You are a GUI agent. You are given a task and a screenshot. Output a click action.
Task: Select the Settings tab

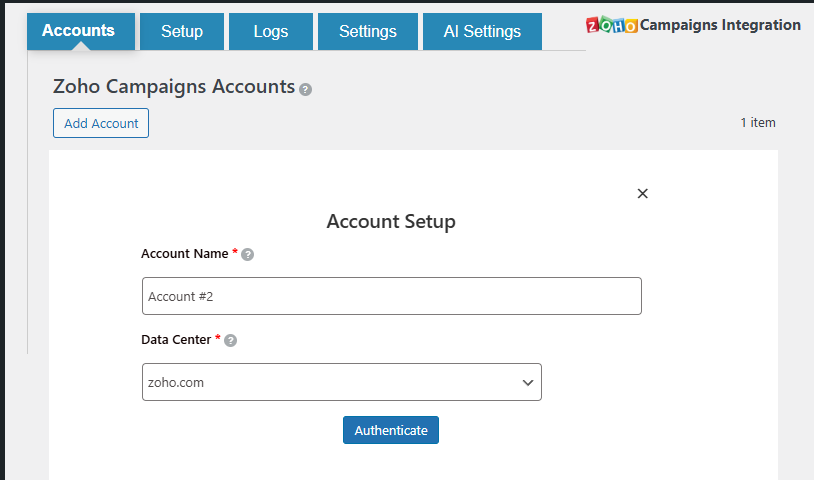click(x=368, y=32)
